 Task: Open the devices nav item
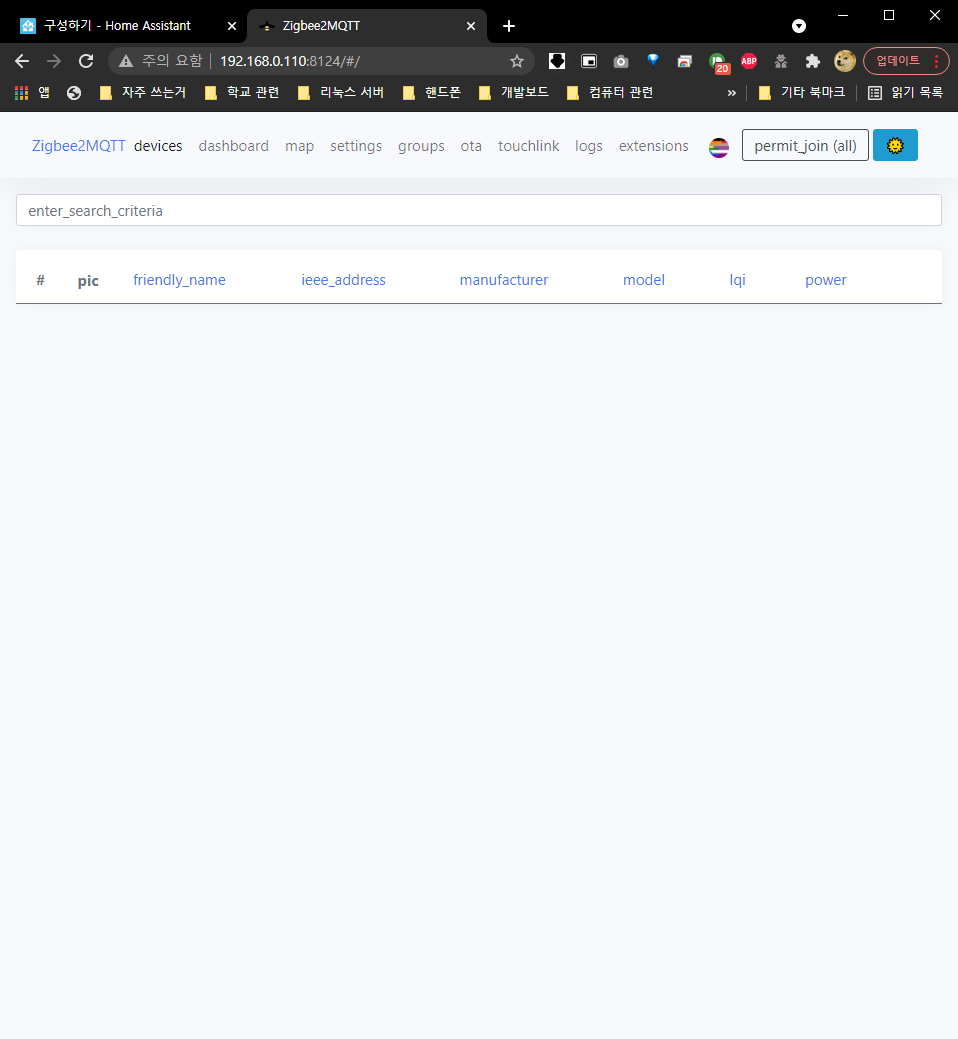[x=158, y=146]
